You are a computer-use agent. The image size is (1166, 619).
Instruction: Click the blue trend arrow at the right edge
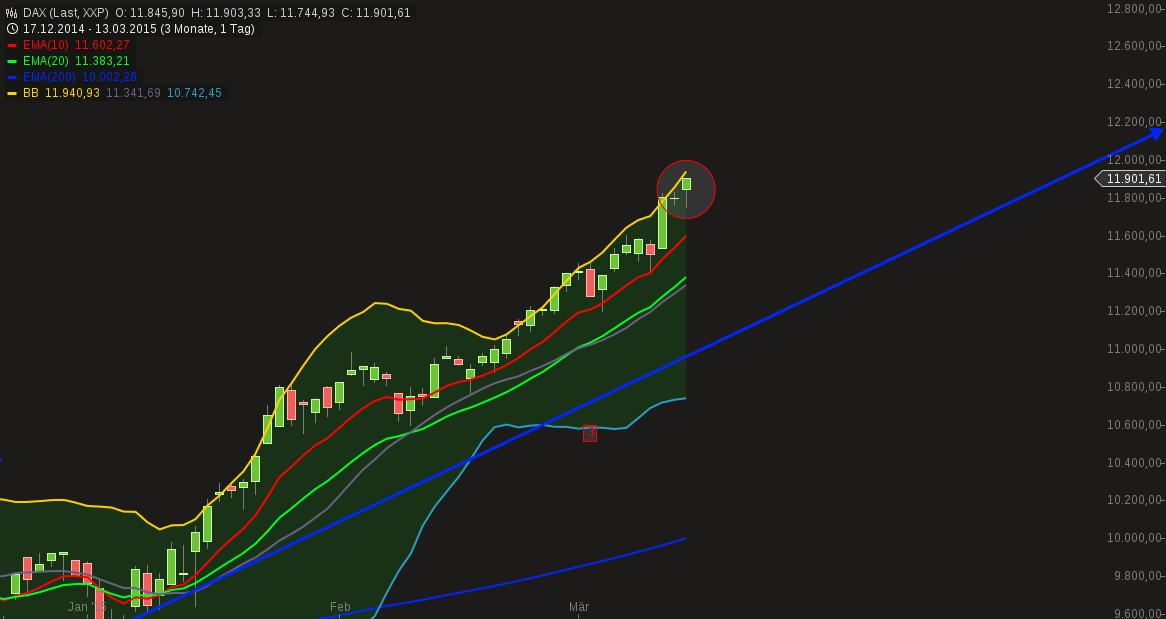pos(1155,131)
